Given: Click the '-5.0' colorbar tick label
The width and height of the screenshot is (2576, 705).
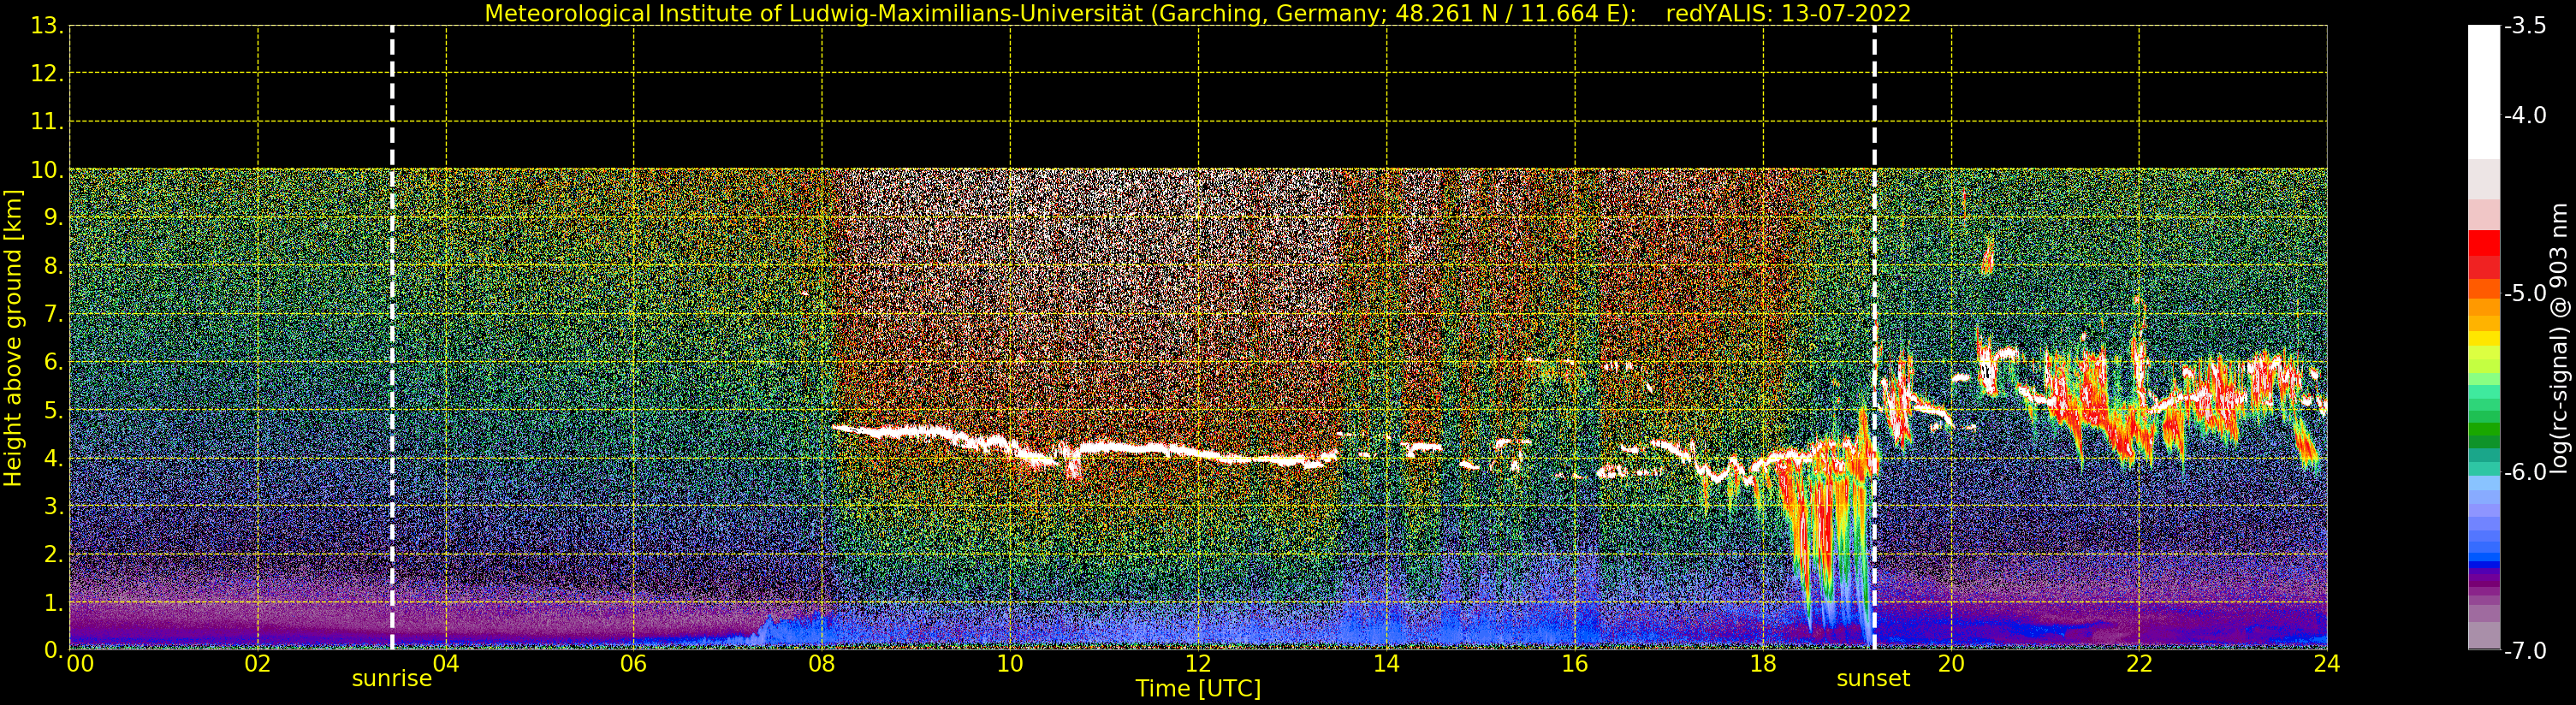Looking at the screenshot, I should click(x=2525, y=294).
